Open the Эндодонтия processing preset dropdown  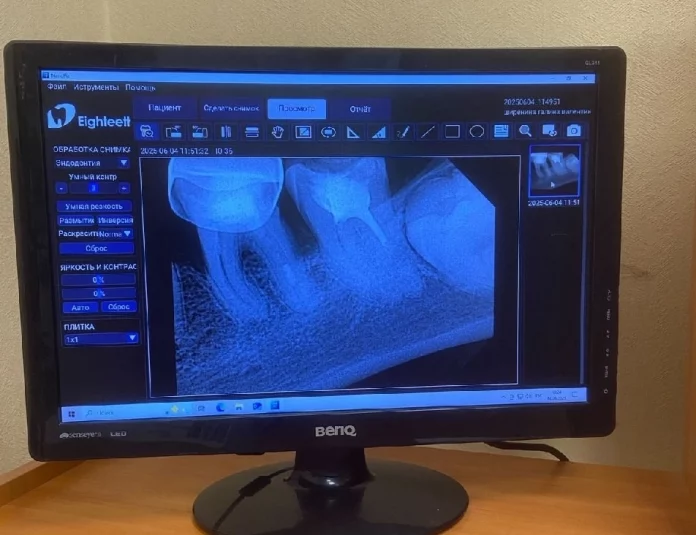[x=92, y=163]
